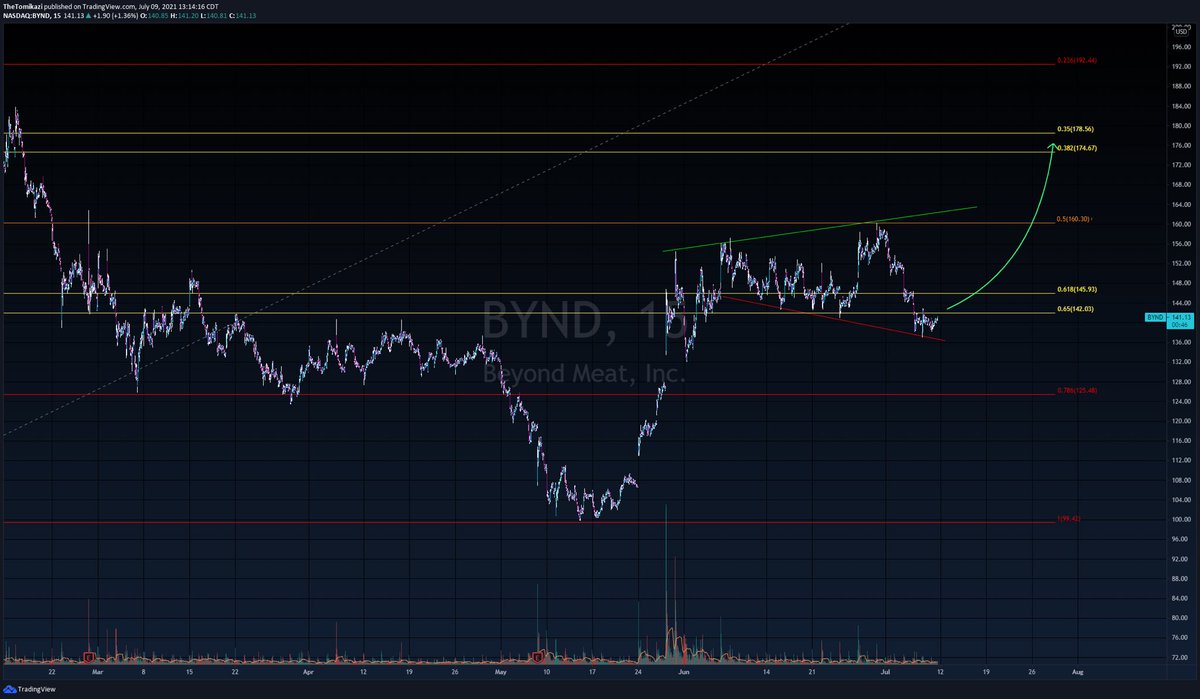Open the earnings marker near March

click(89, 657)
